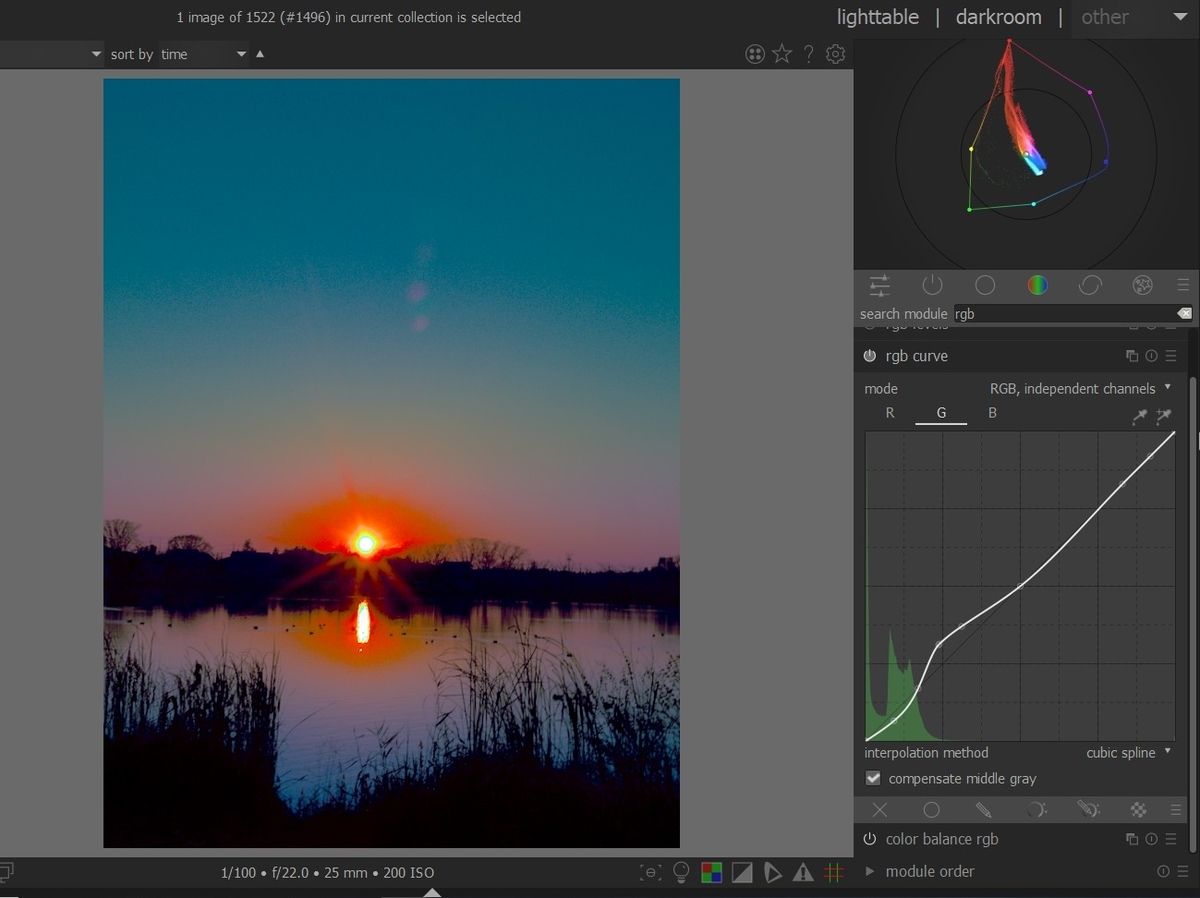The height and width of the screenshot is (898, 1200).
Task: Turn on the color balance rgb module
Action: click(x=870, y=839)
